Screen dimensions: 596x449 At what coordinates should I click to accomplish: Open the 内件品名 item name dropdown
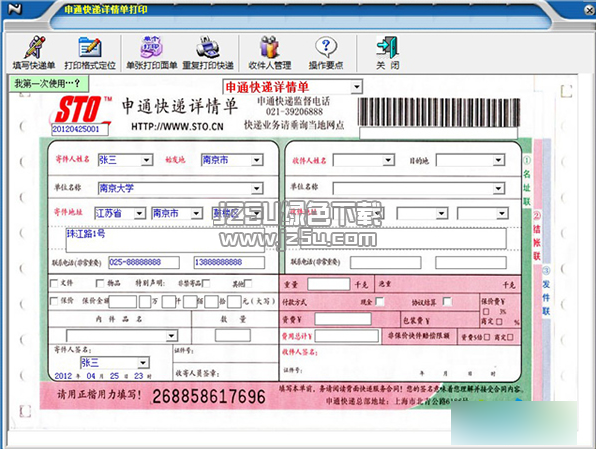pyautogui.click(x=171, y=336)
